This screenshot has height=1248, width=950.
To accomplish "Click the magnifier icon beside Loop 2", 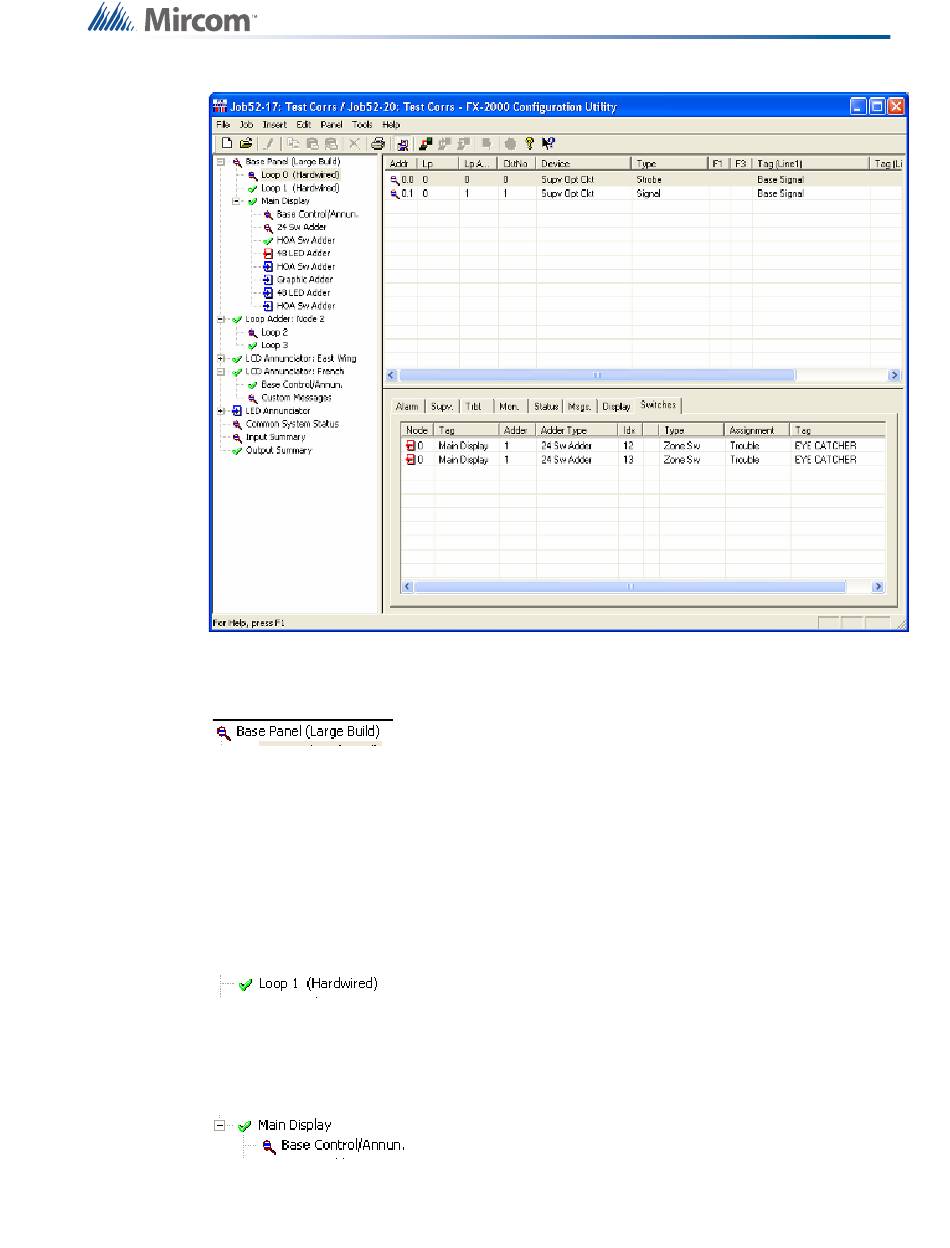I will coord(254,332).
